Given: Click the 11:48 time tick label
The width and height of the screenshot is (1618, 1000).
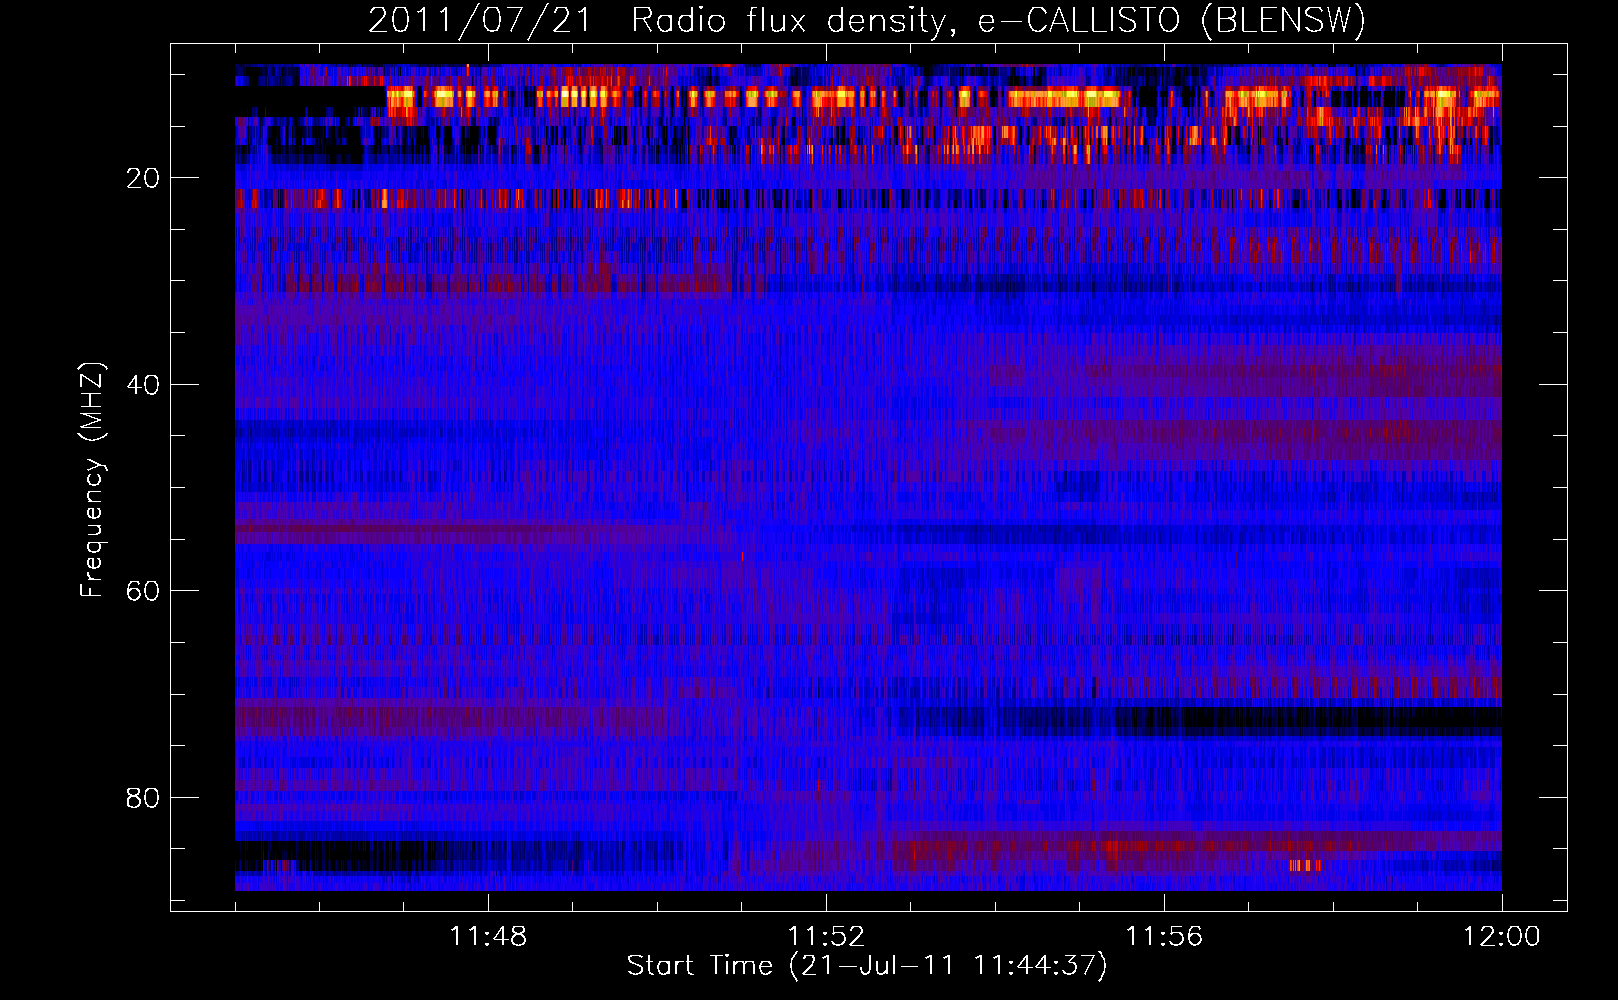Looking at the screenshot, I should click(x=488, y=937).
